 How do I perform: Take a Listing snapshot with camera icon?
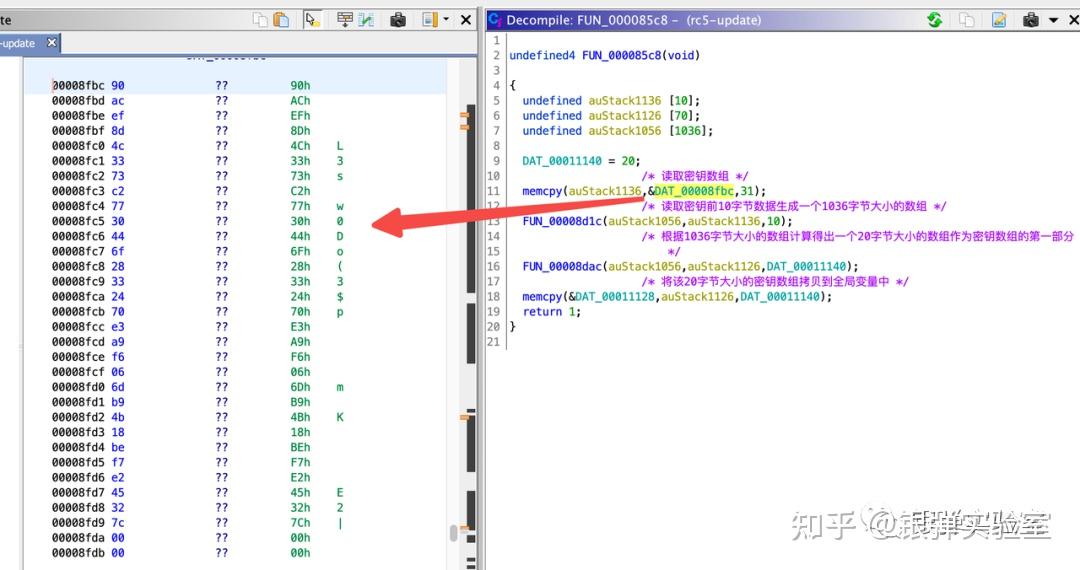pos(398,20)
